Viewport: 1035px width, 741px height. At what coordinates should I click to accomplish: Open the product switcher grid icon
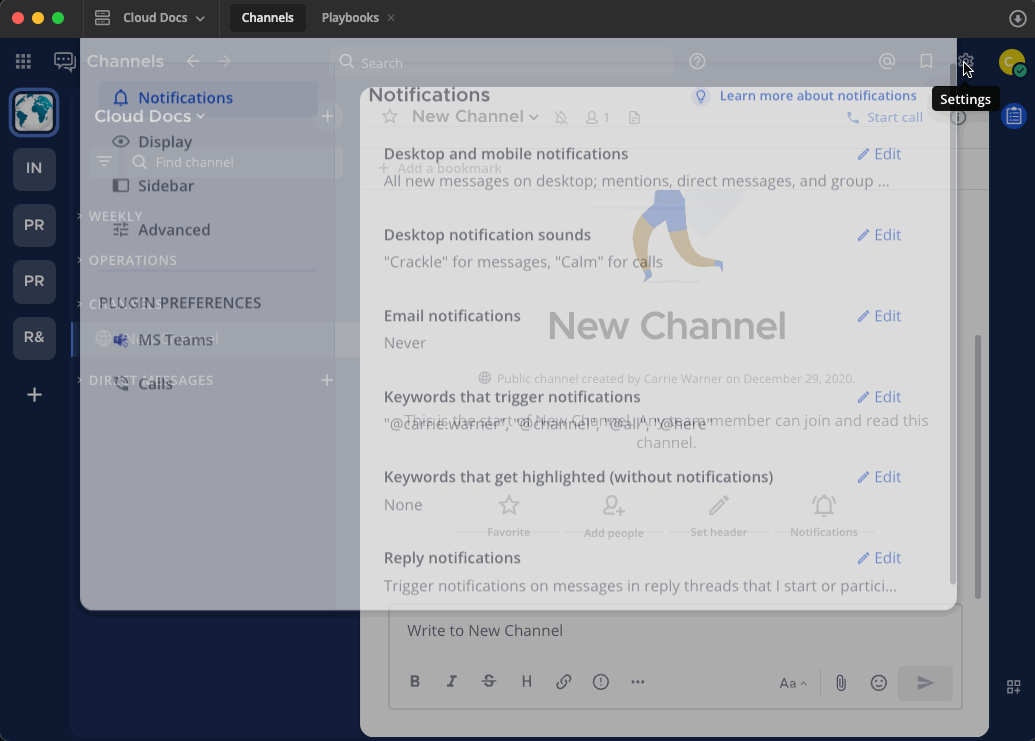tap(23, 62)
